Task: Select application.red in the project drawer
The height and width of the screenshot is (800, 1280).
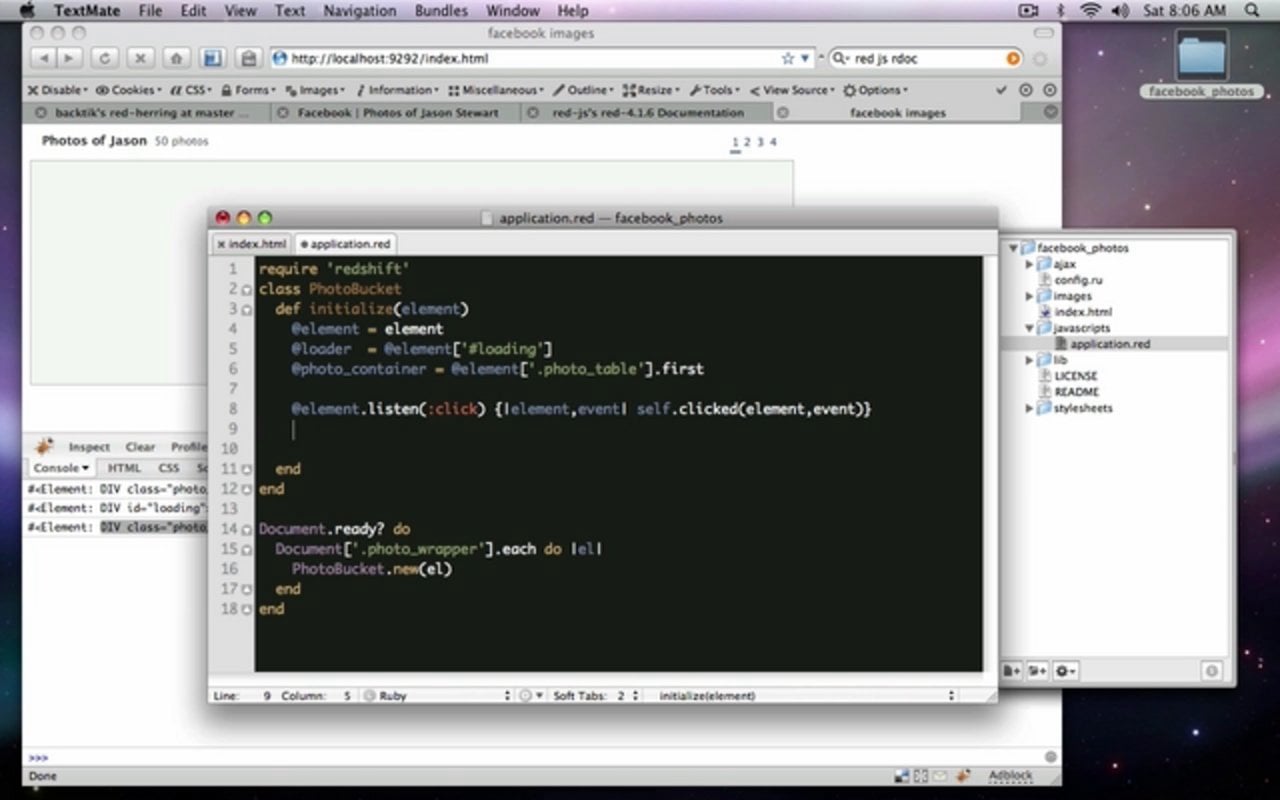Action: [x=1110, y=344]
